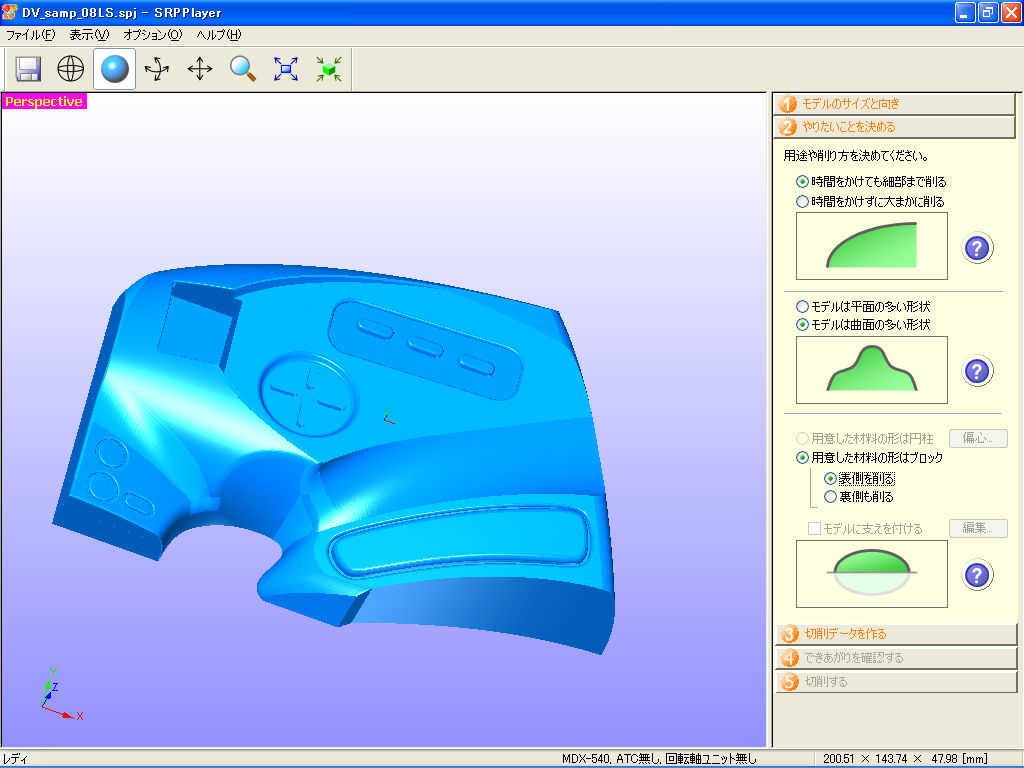Click the fit-to-window icon
The width and height of the screenshot is (1024, 768).
tap(286, 68)
